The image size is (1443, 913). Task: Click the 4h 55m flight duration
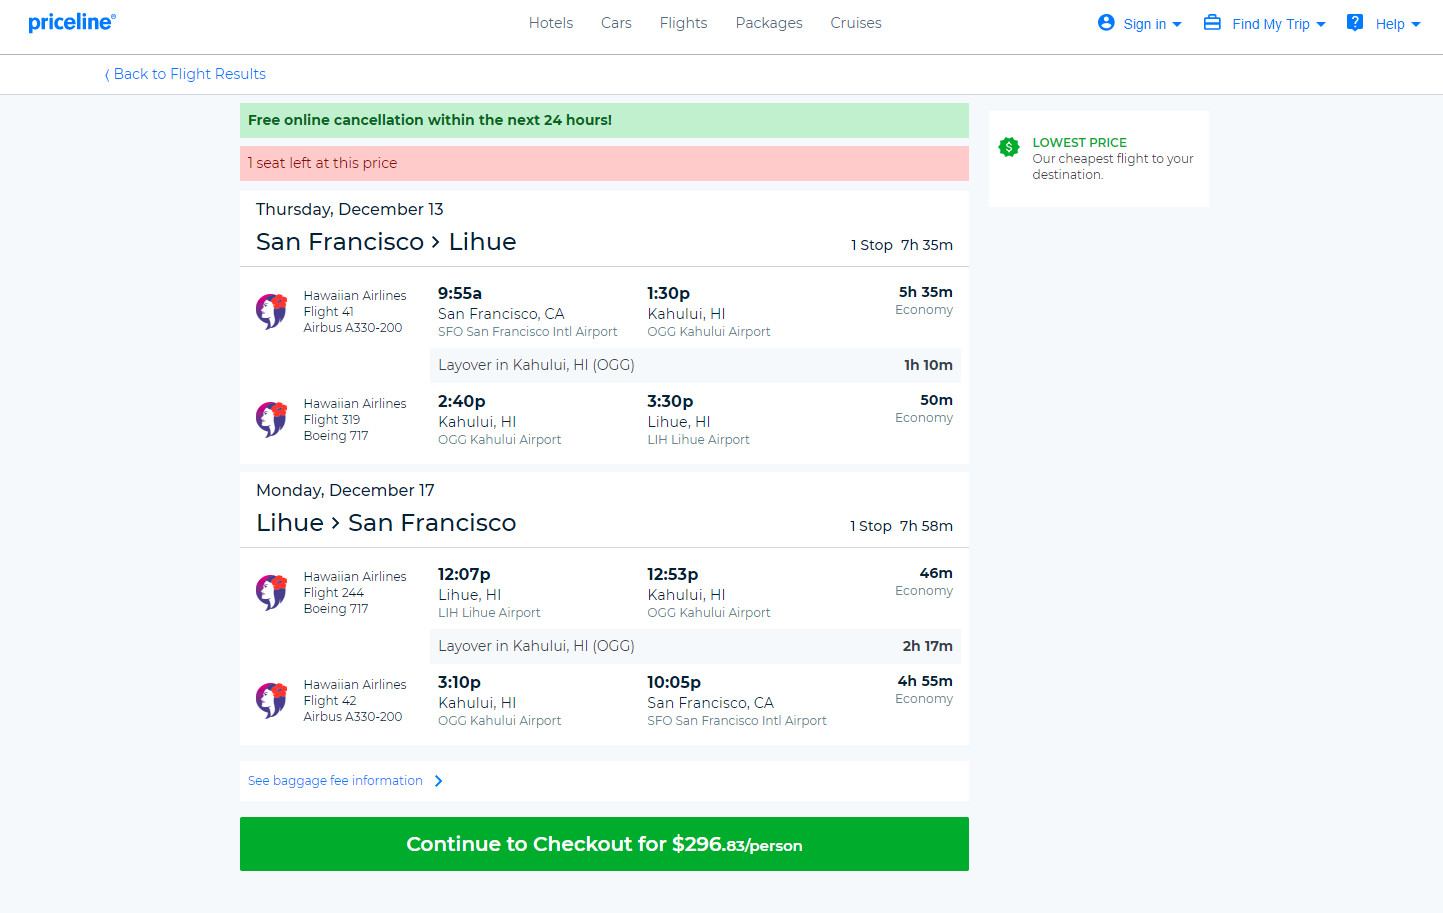[925, 681]
